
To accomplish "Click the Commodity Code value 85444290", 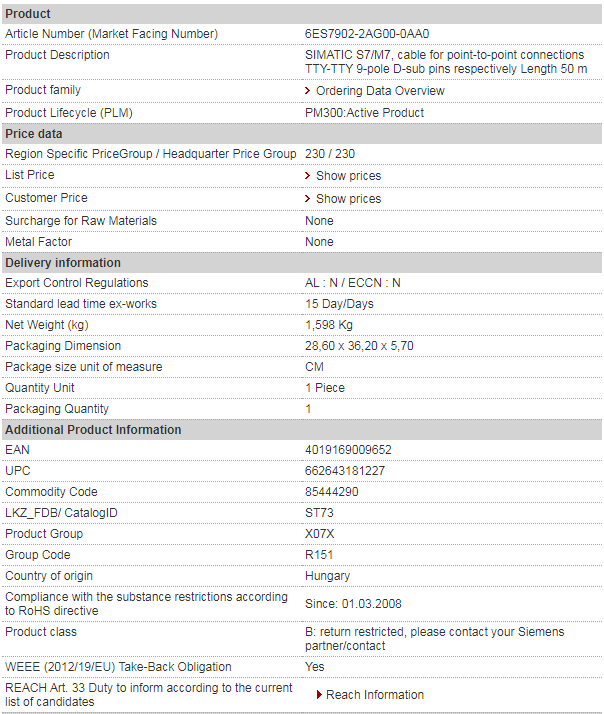I will [x=332, y=492].
